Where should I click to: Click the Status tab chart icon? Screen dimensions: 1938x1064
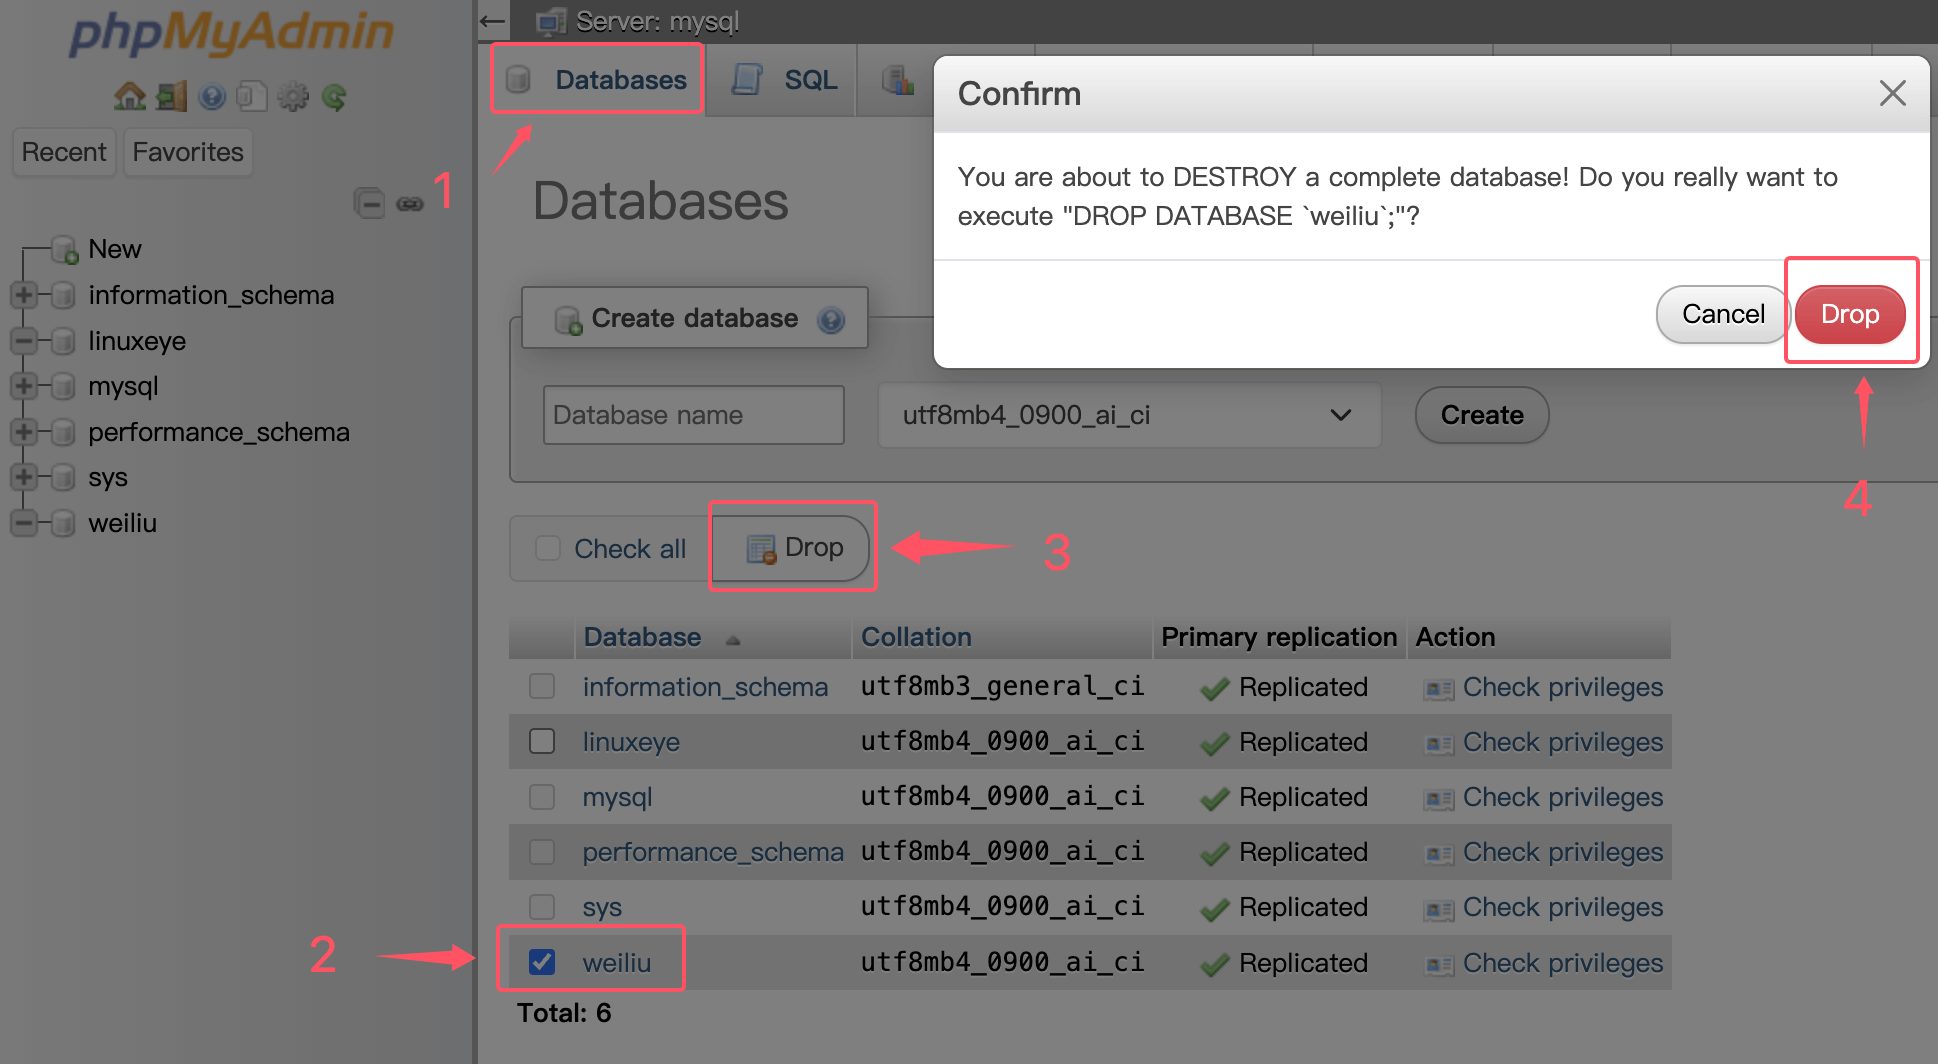[x=898, y=80]
